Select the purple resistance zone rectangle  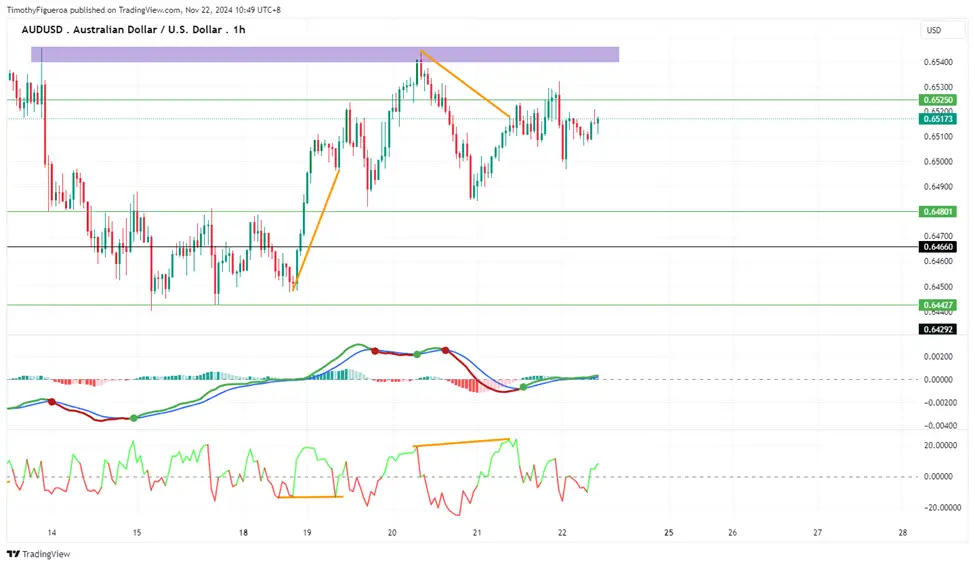[325, 54]
